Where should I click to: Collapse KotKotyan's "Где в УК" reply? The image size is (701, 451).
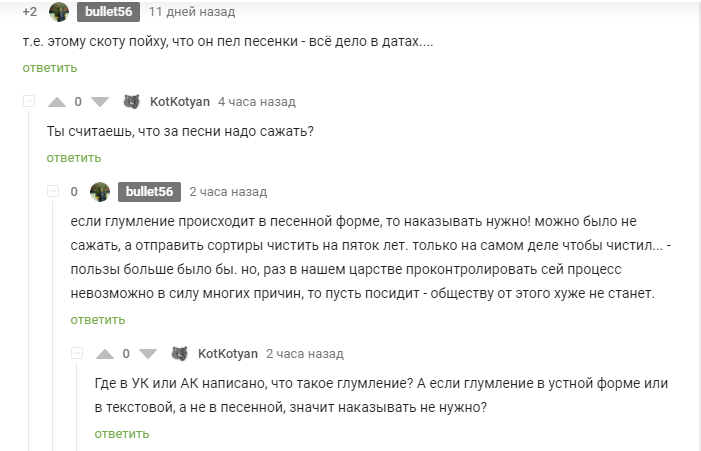point(77,354)
